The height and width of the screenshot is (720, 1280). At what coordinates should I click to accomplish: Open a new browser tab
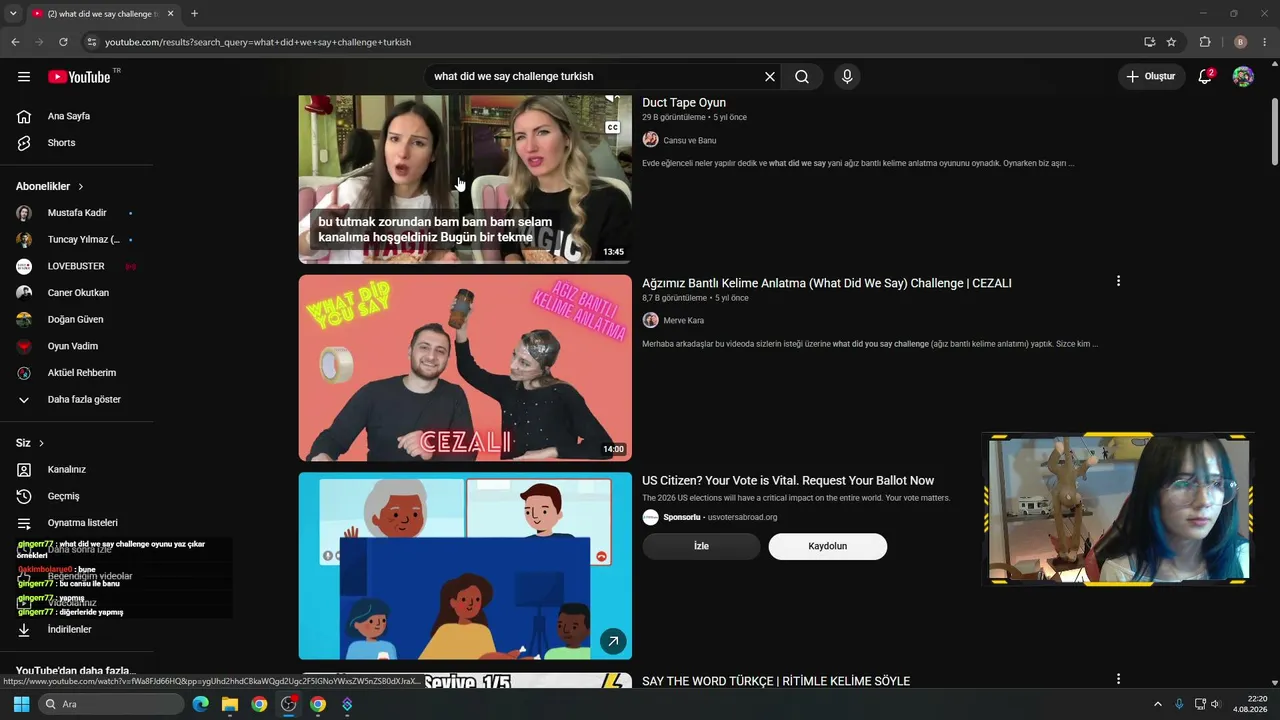point(194,14)
